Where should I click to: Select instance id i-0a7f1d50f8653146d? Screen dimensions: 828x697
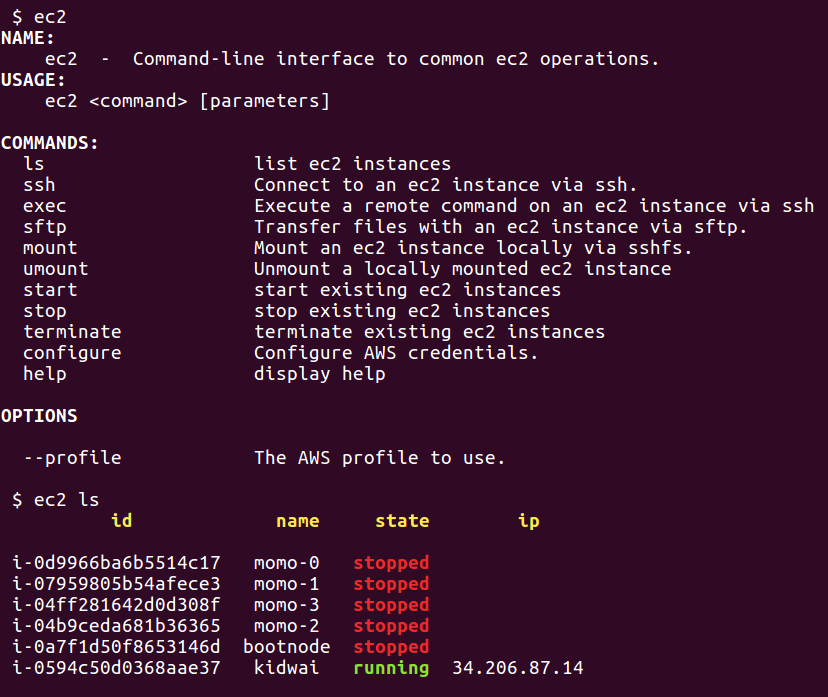click(116, 647)
